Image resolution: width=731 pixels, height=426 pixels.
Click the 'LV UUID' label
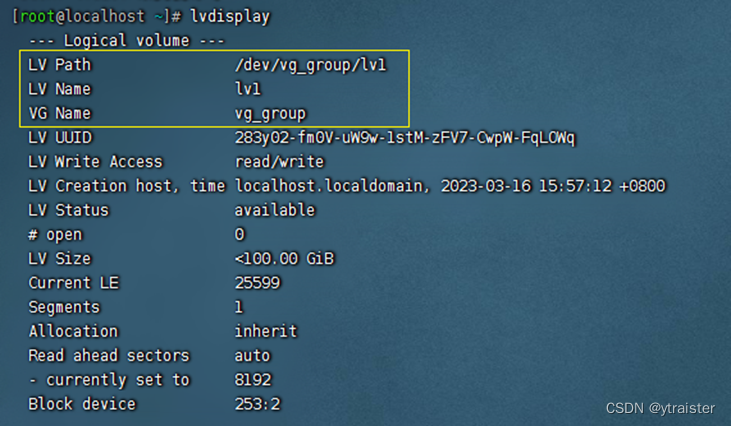coord(60,137)
